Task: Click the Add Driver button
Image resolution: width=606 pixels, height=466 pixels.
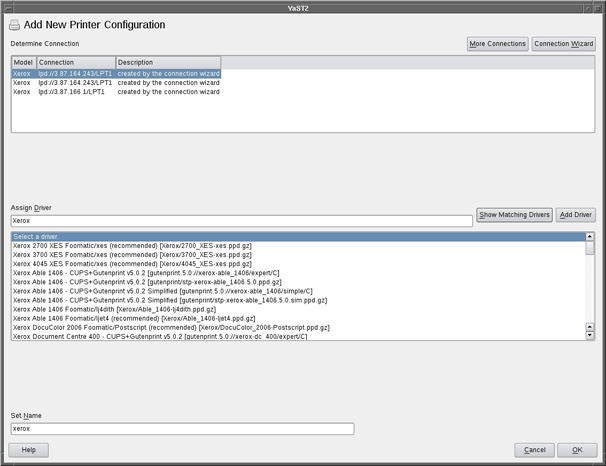Action: (575, 215)
